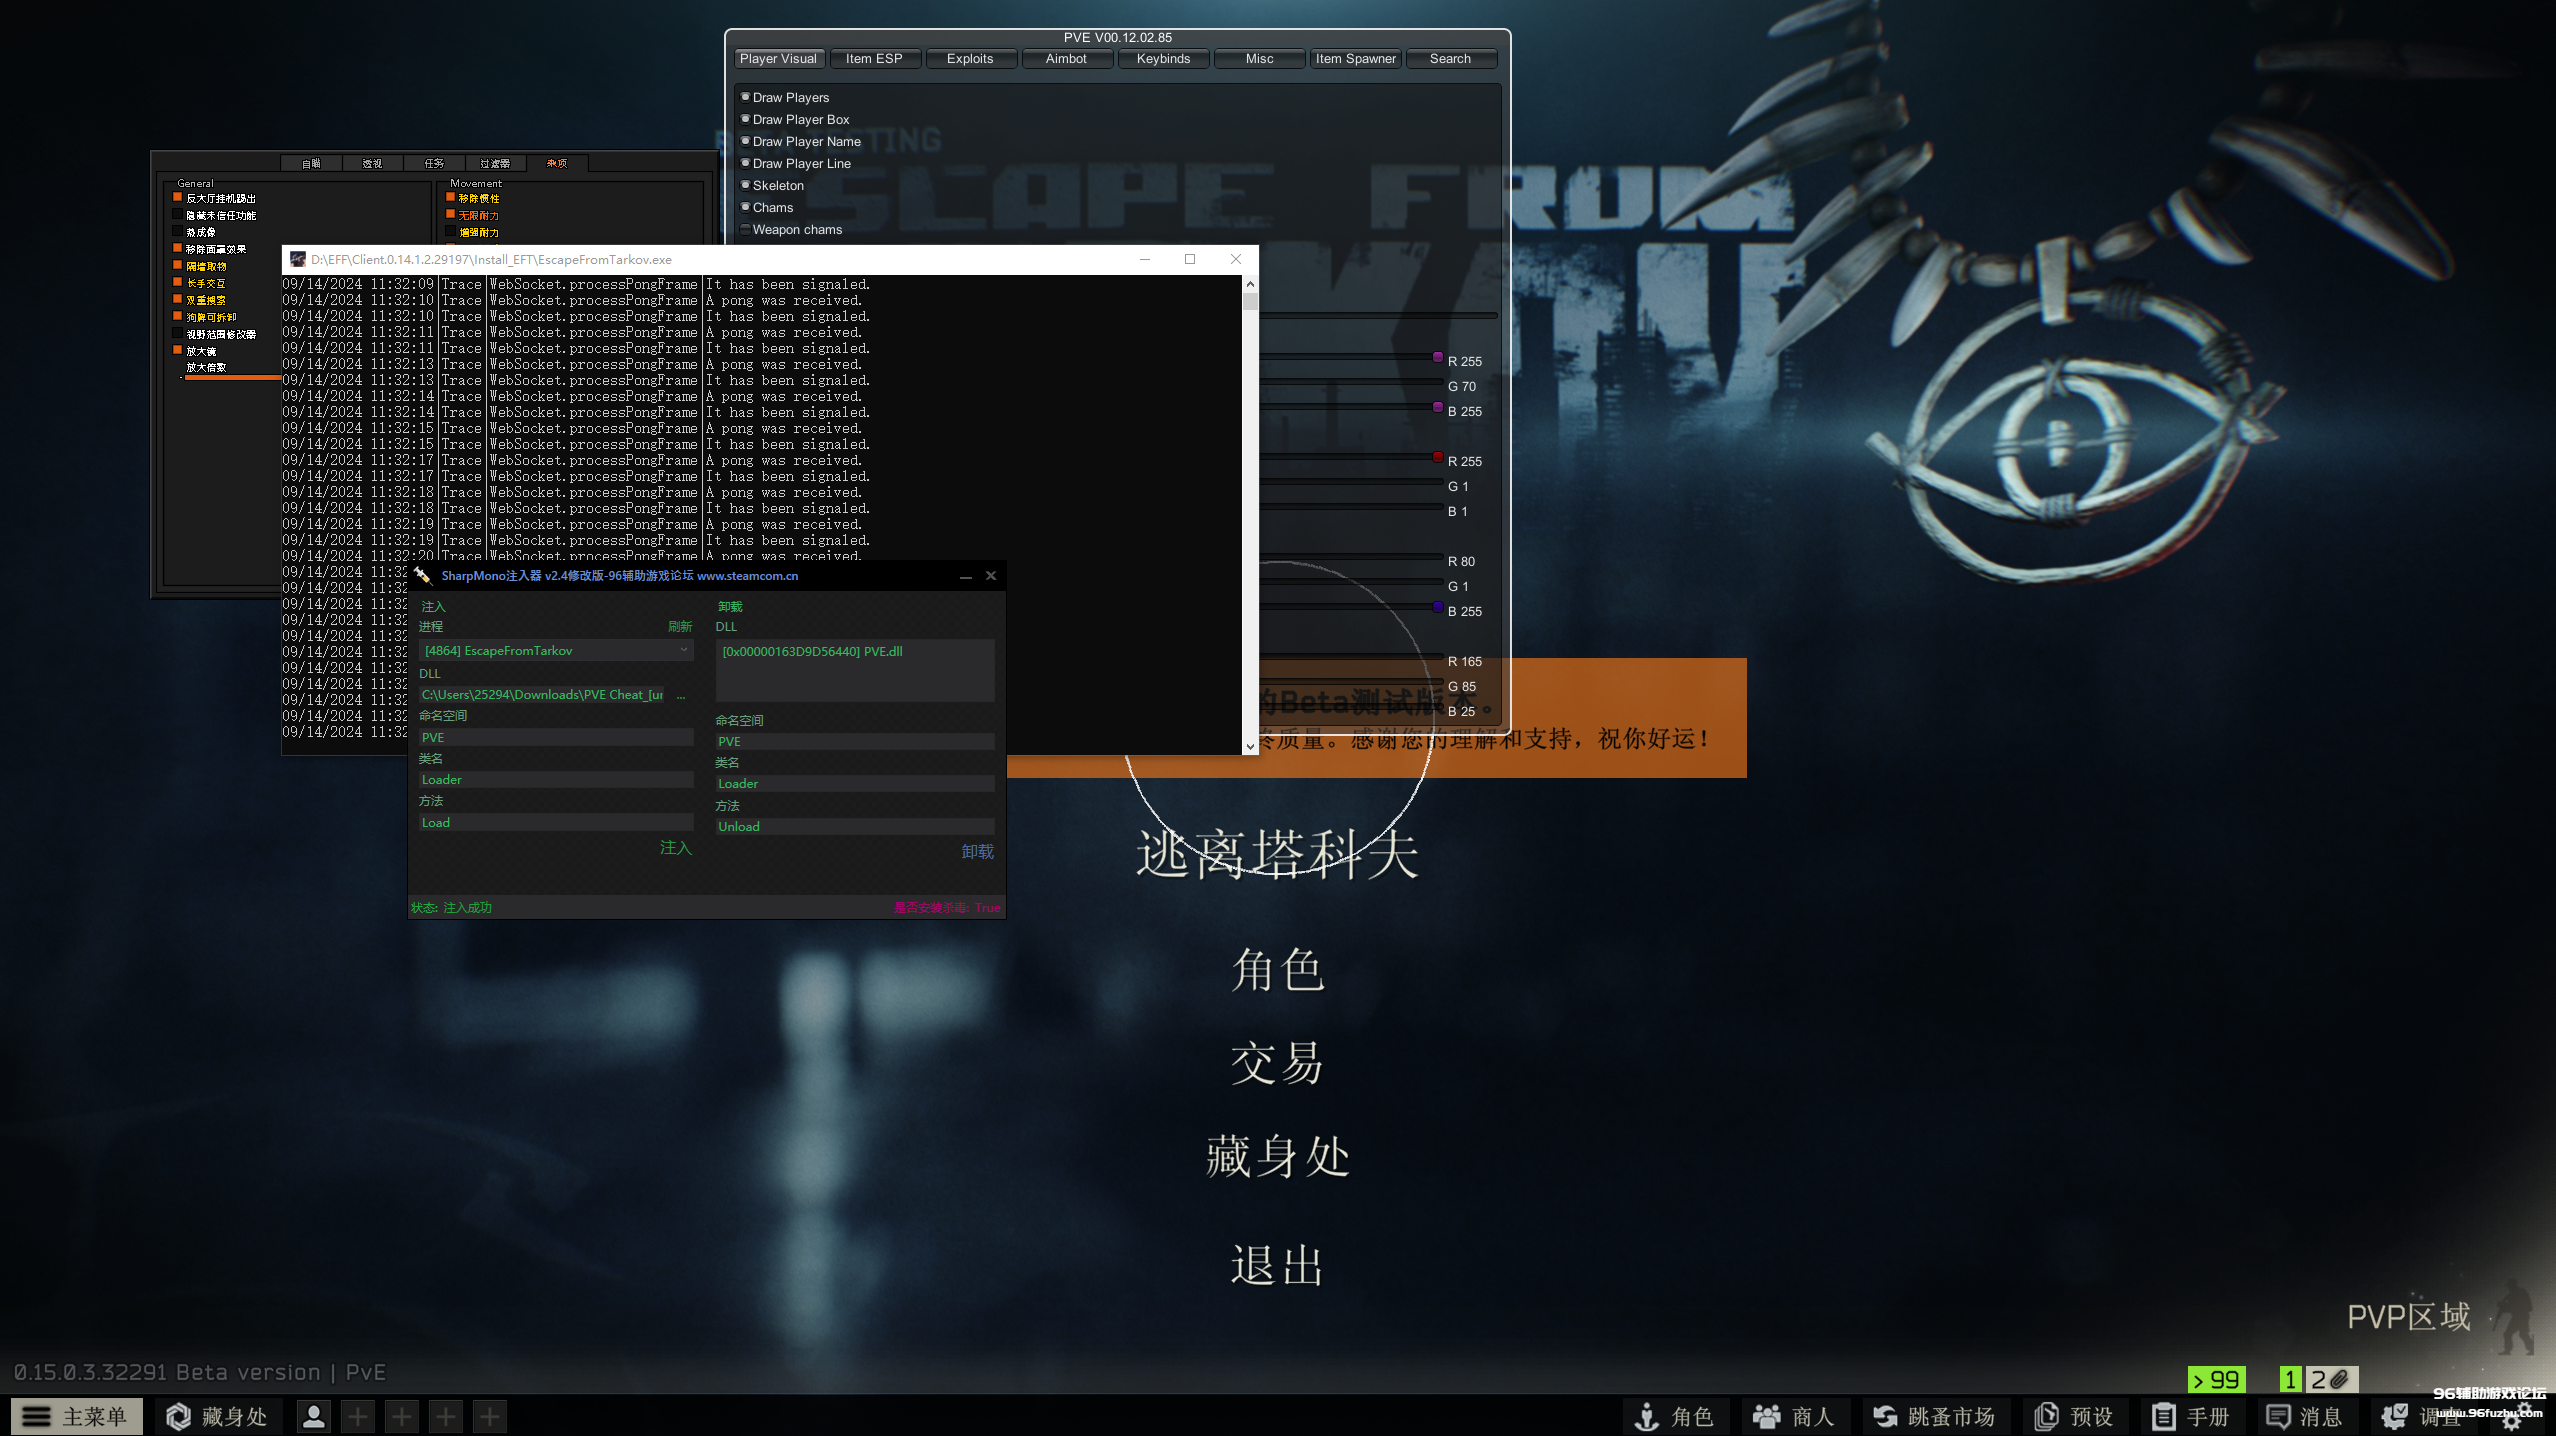
Task: Check 消息 messages via its icon
Action: (2278, 1416)
